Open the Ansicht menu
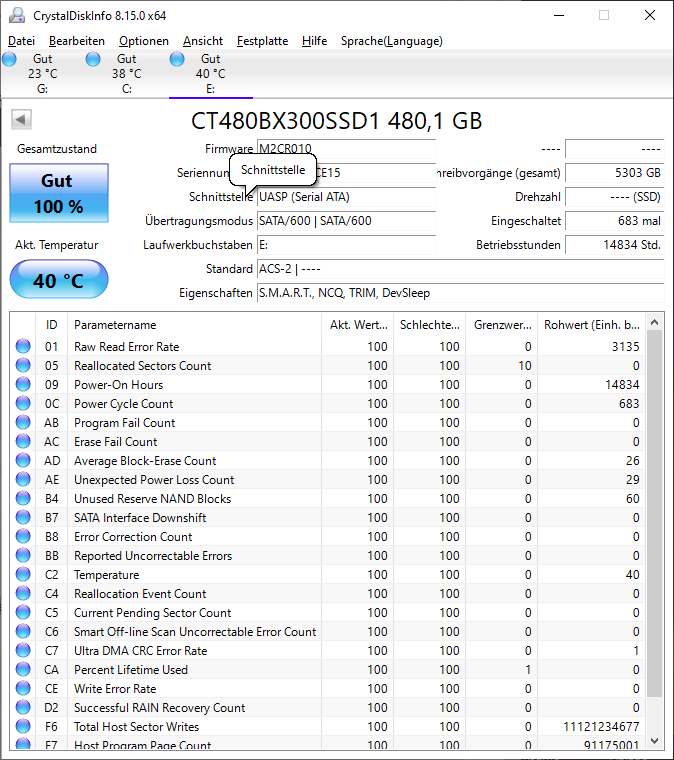This screenshot has height=760, width=674. [x=203, y=41]
